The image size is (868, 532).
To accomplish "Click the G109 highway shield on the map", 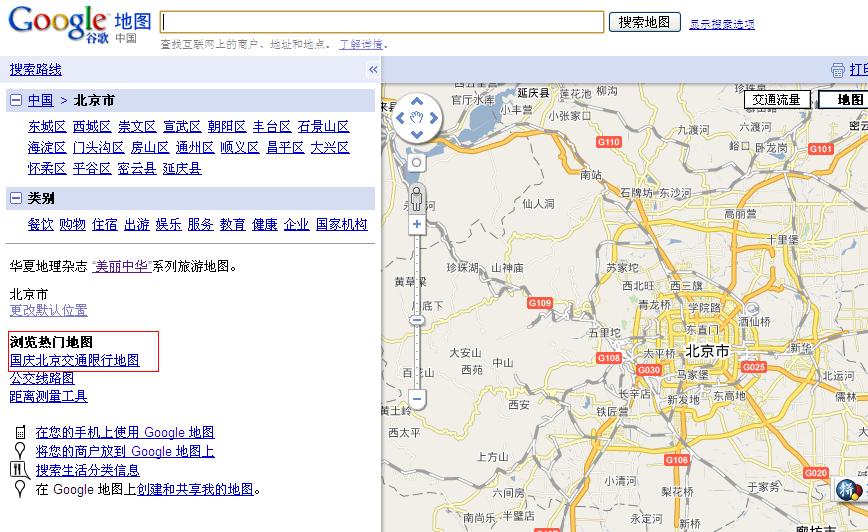I will point(540,303).
